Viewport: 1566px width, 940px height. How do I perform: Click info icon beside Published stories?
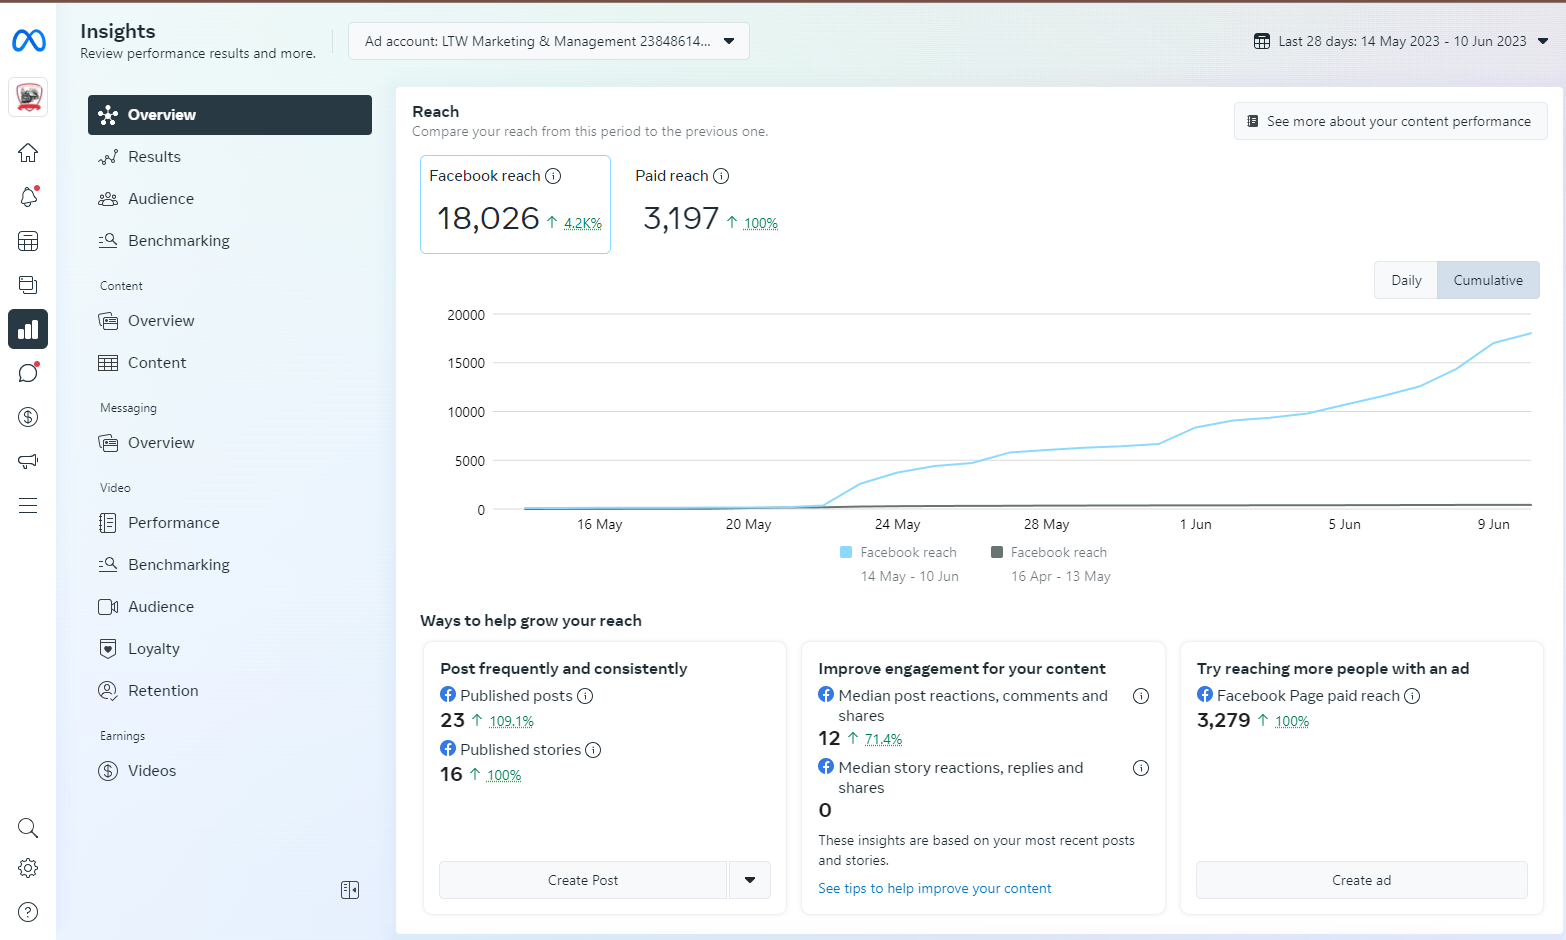tap(593, 750)
